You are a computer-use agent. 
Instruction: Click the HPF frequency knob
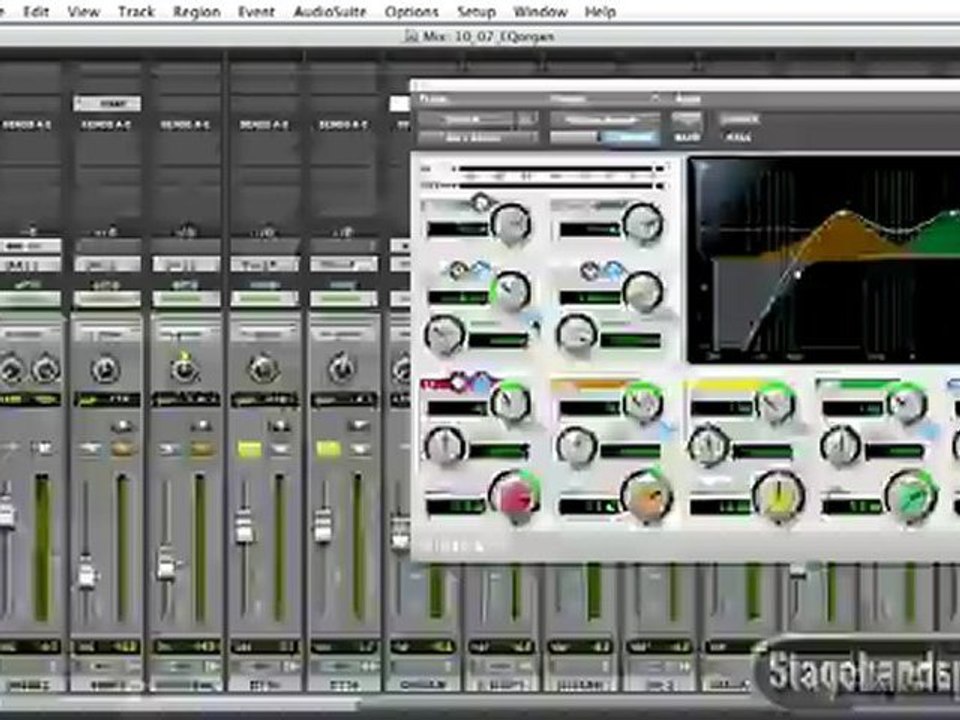(510, 290)
